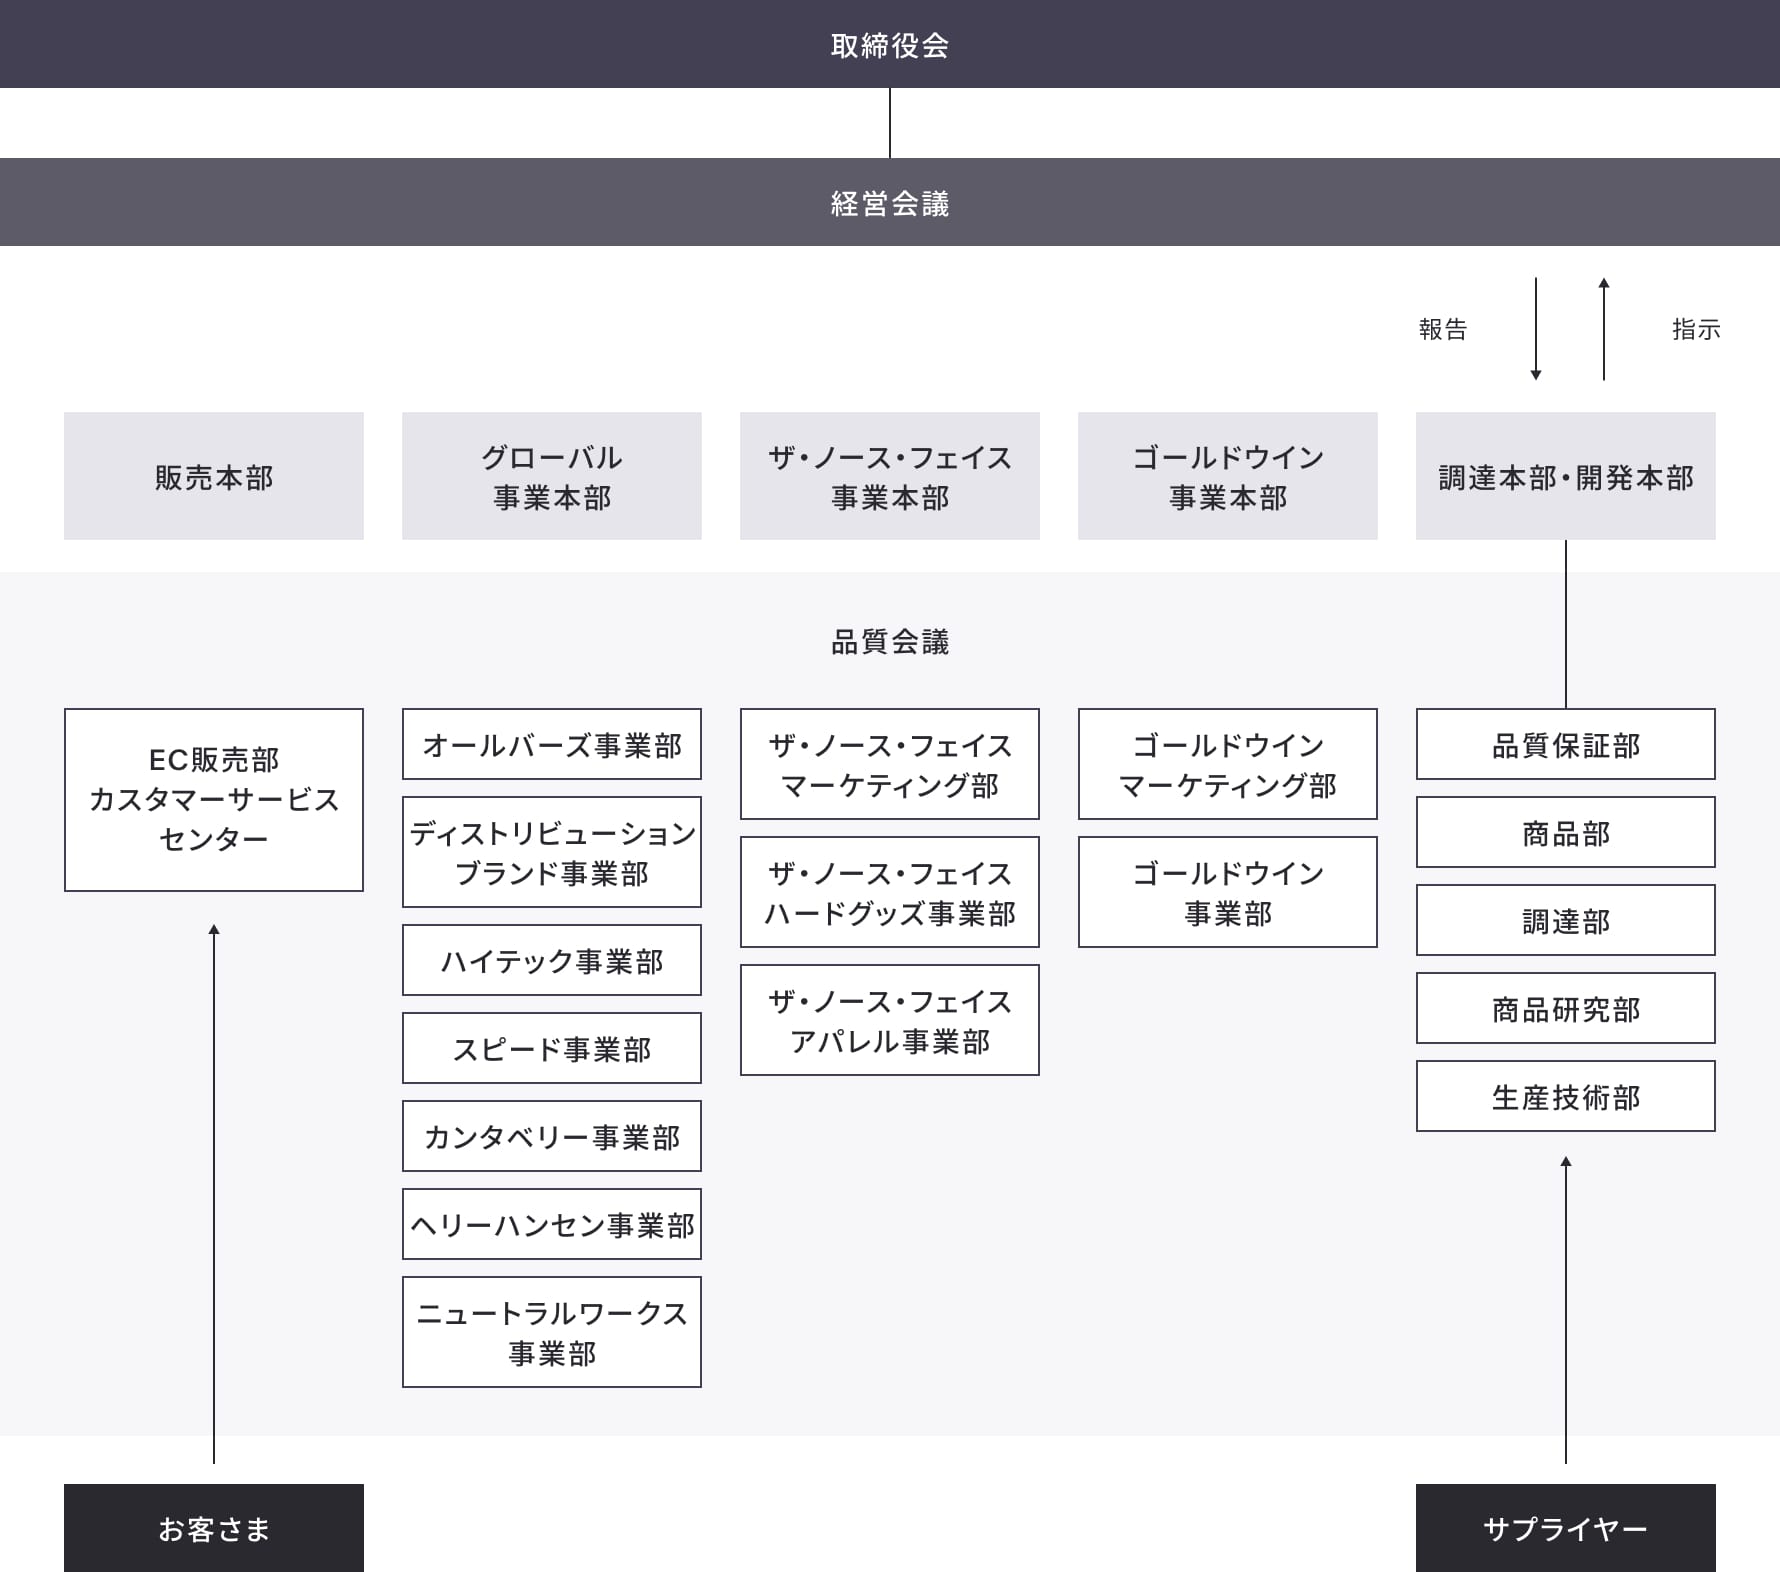Select ザ・ノース・フェイス アパレル事業部

coord(889,1020)
